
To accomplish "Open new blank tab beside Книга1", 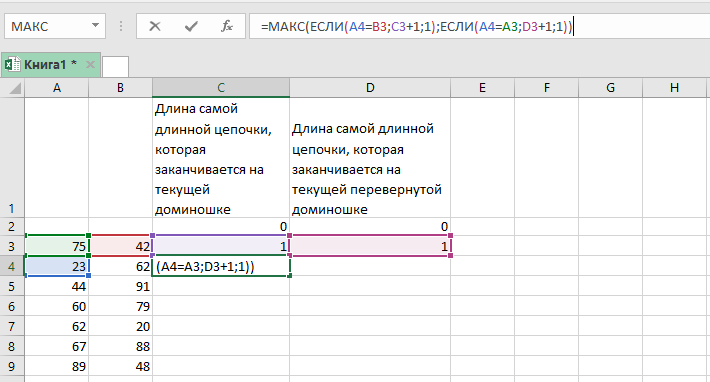I will (115, 67).
